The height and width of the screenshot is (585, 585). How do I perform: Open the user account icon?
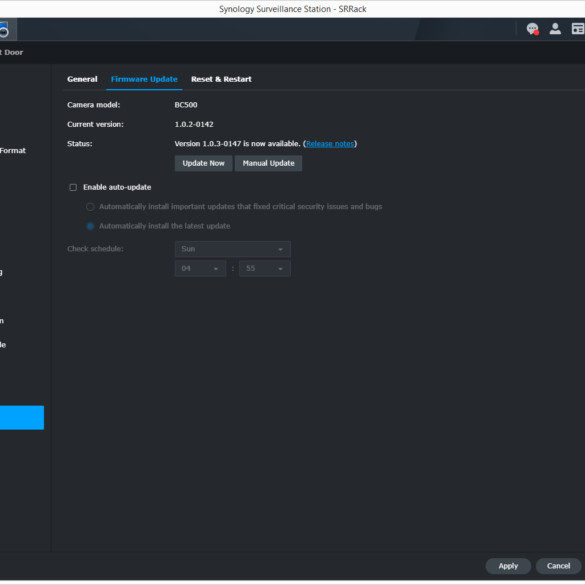click(x=555, y=29)
